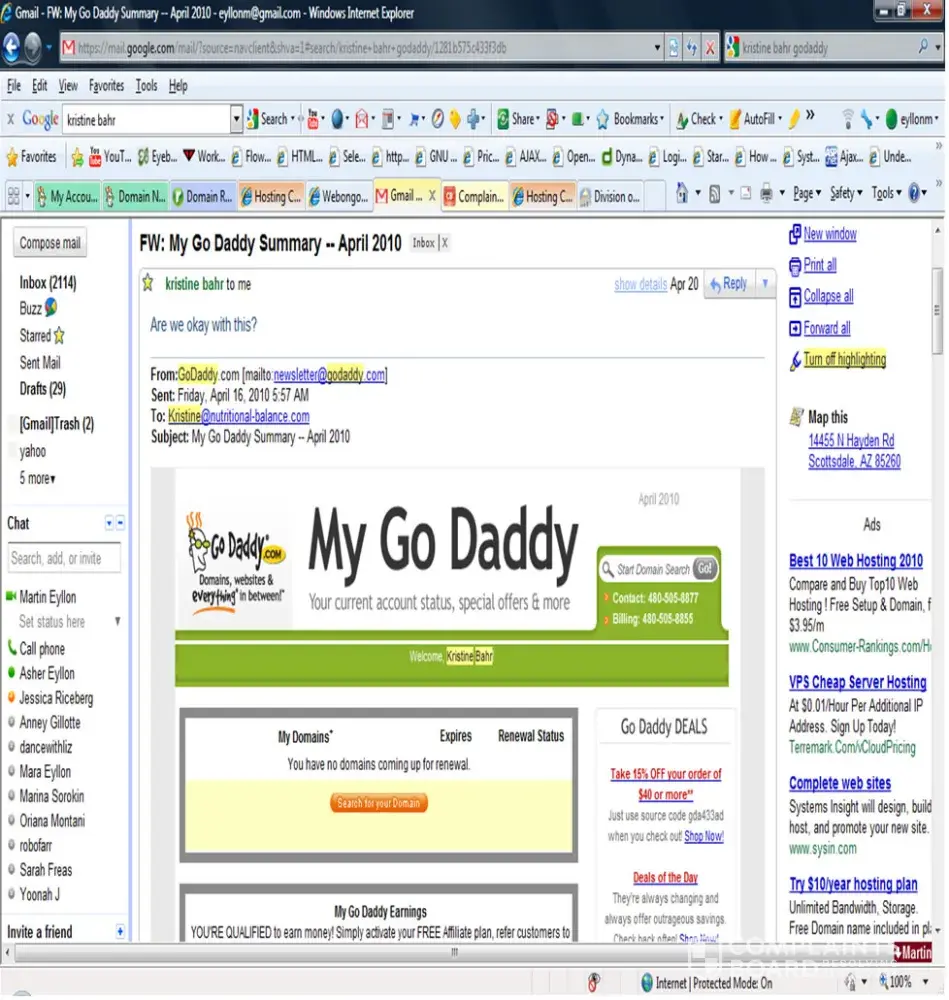Click the Print icon in command bar

click(x=766, y=193)
